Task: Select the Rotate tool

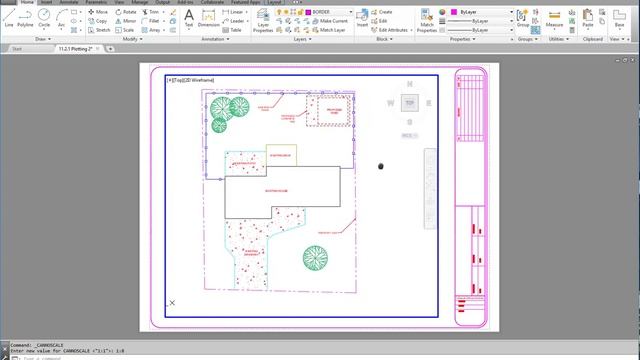Action: 126,12
